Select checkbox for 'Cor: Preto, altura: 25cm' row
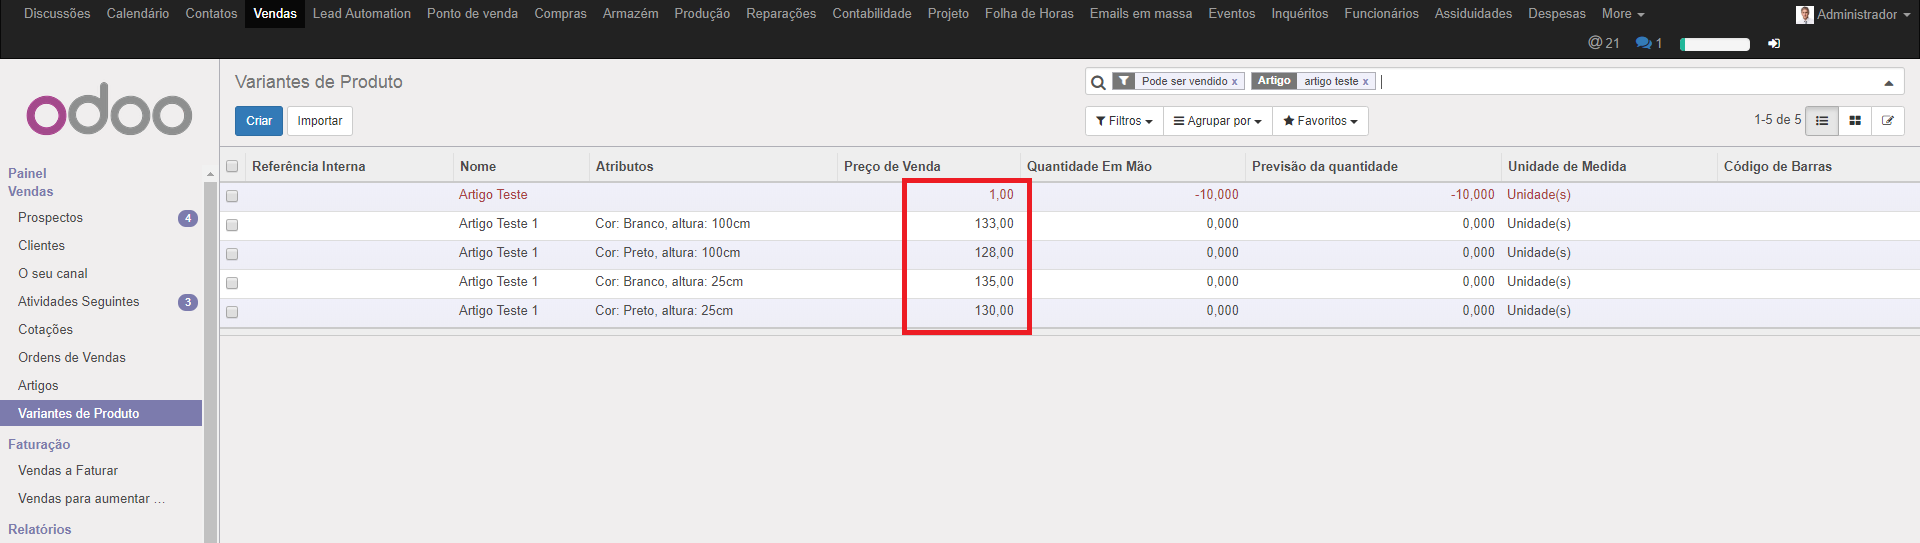This screenshot has height=543, width=1920. 232,312
